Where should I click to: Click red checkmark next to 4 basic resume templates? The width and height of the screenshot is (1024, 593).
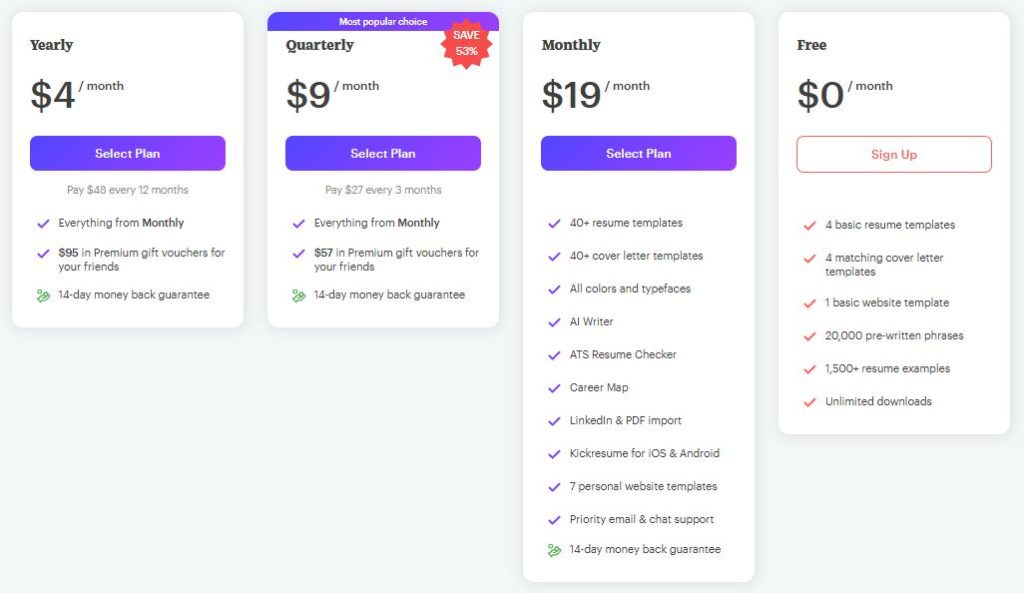(x=809, y=225)
